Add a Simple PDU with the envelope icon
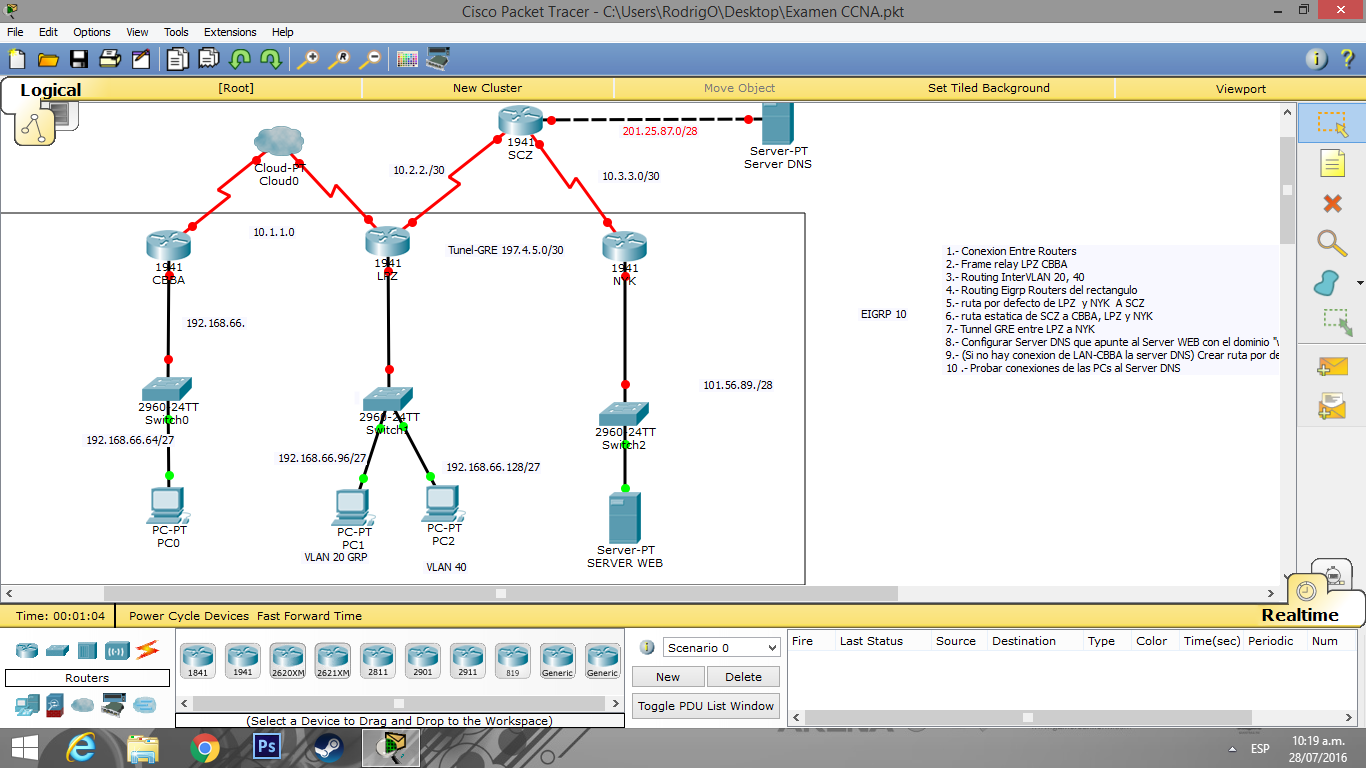This screenshot has width=1366, height=768. 1331,367
